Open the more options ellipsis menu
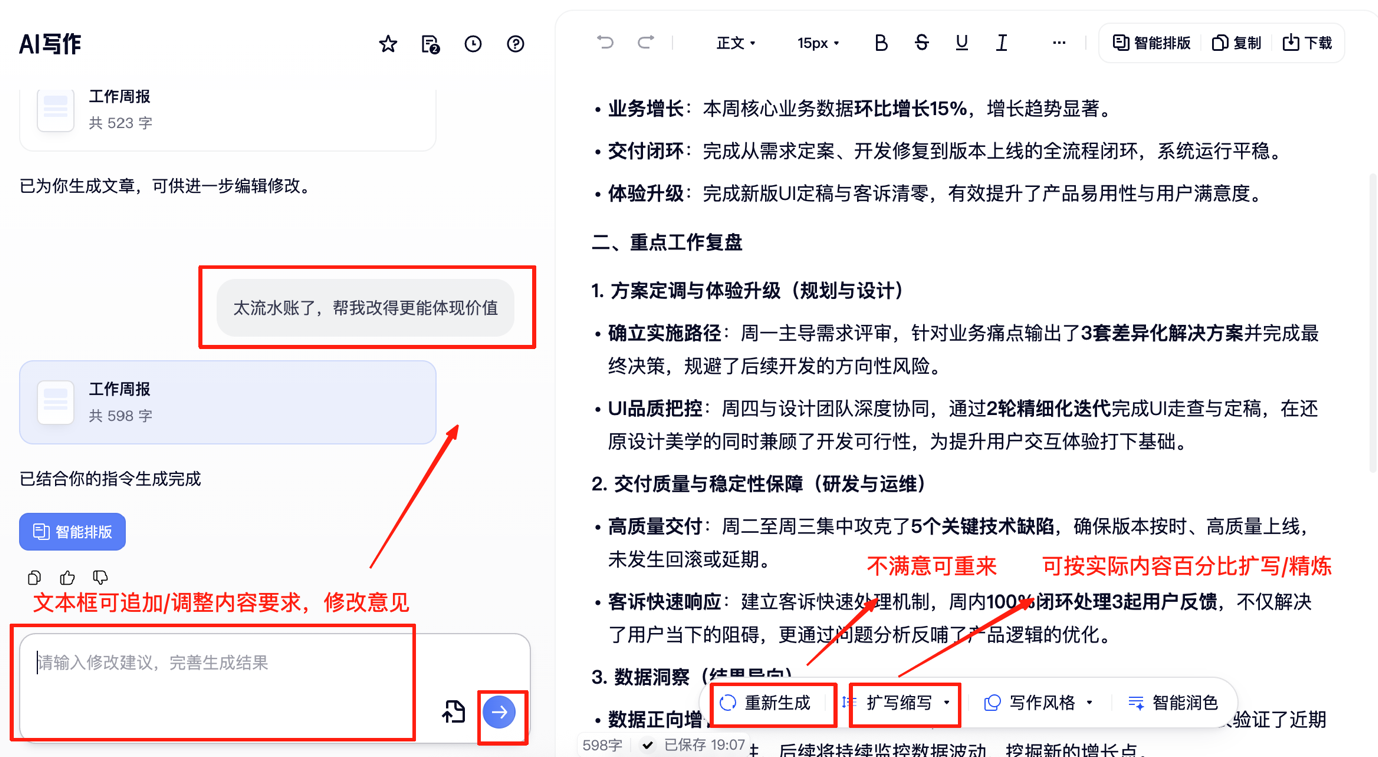This screenshot has height=757, width=1378. (x=1058, y=43)
